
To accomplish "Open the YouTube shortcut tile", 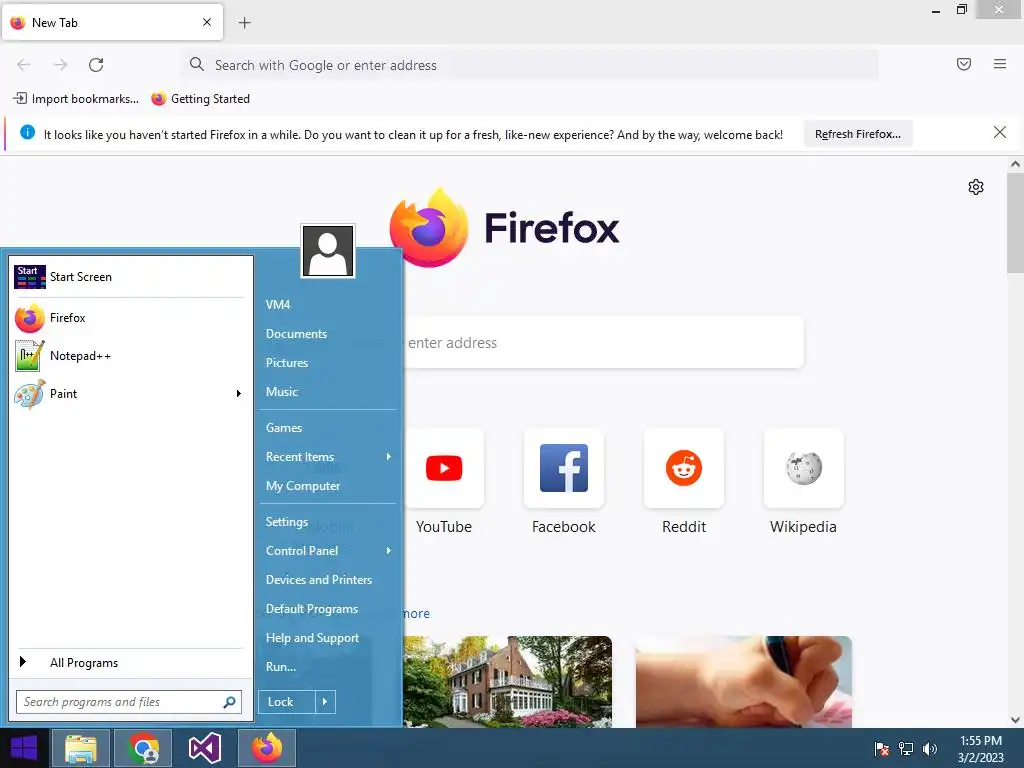I will tap(444, 468).
